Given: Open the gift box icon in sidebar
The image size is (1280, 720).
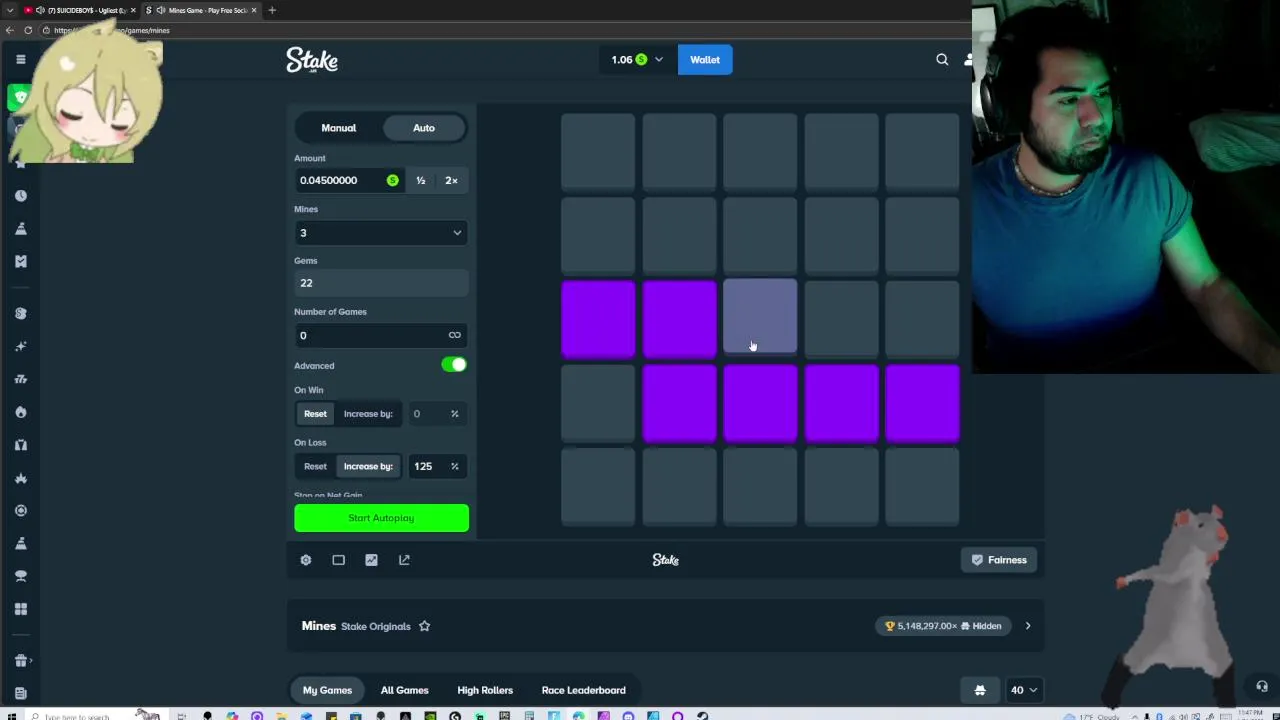Looking at the screenshot, I should [x=20, y=660].
